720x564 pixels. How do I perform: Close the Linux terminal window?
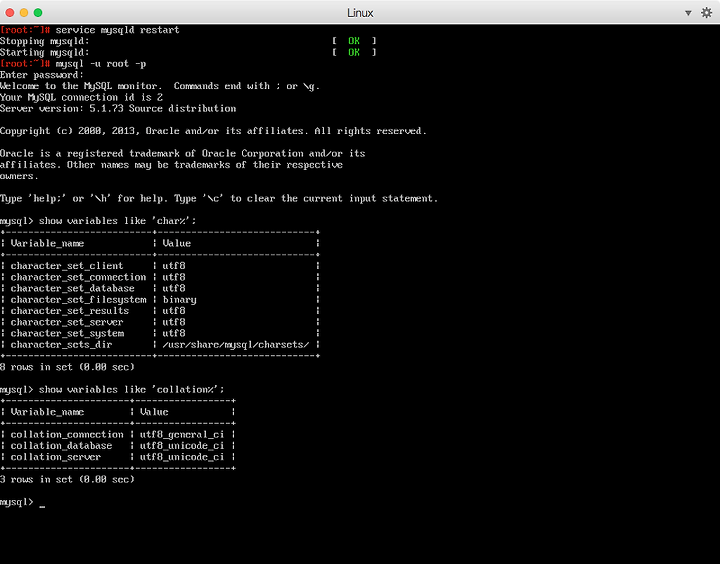[10, 12]
